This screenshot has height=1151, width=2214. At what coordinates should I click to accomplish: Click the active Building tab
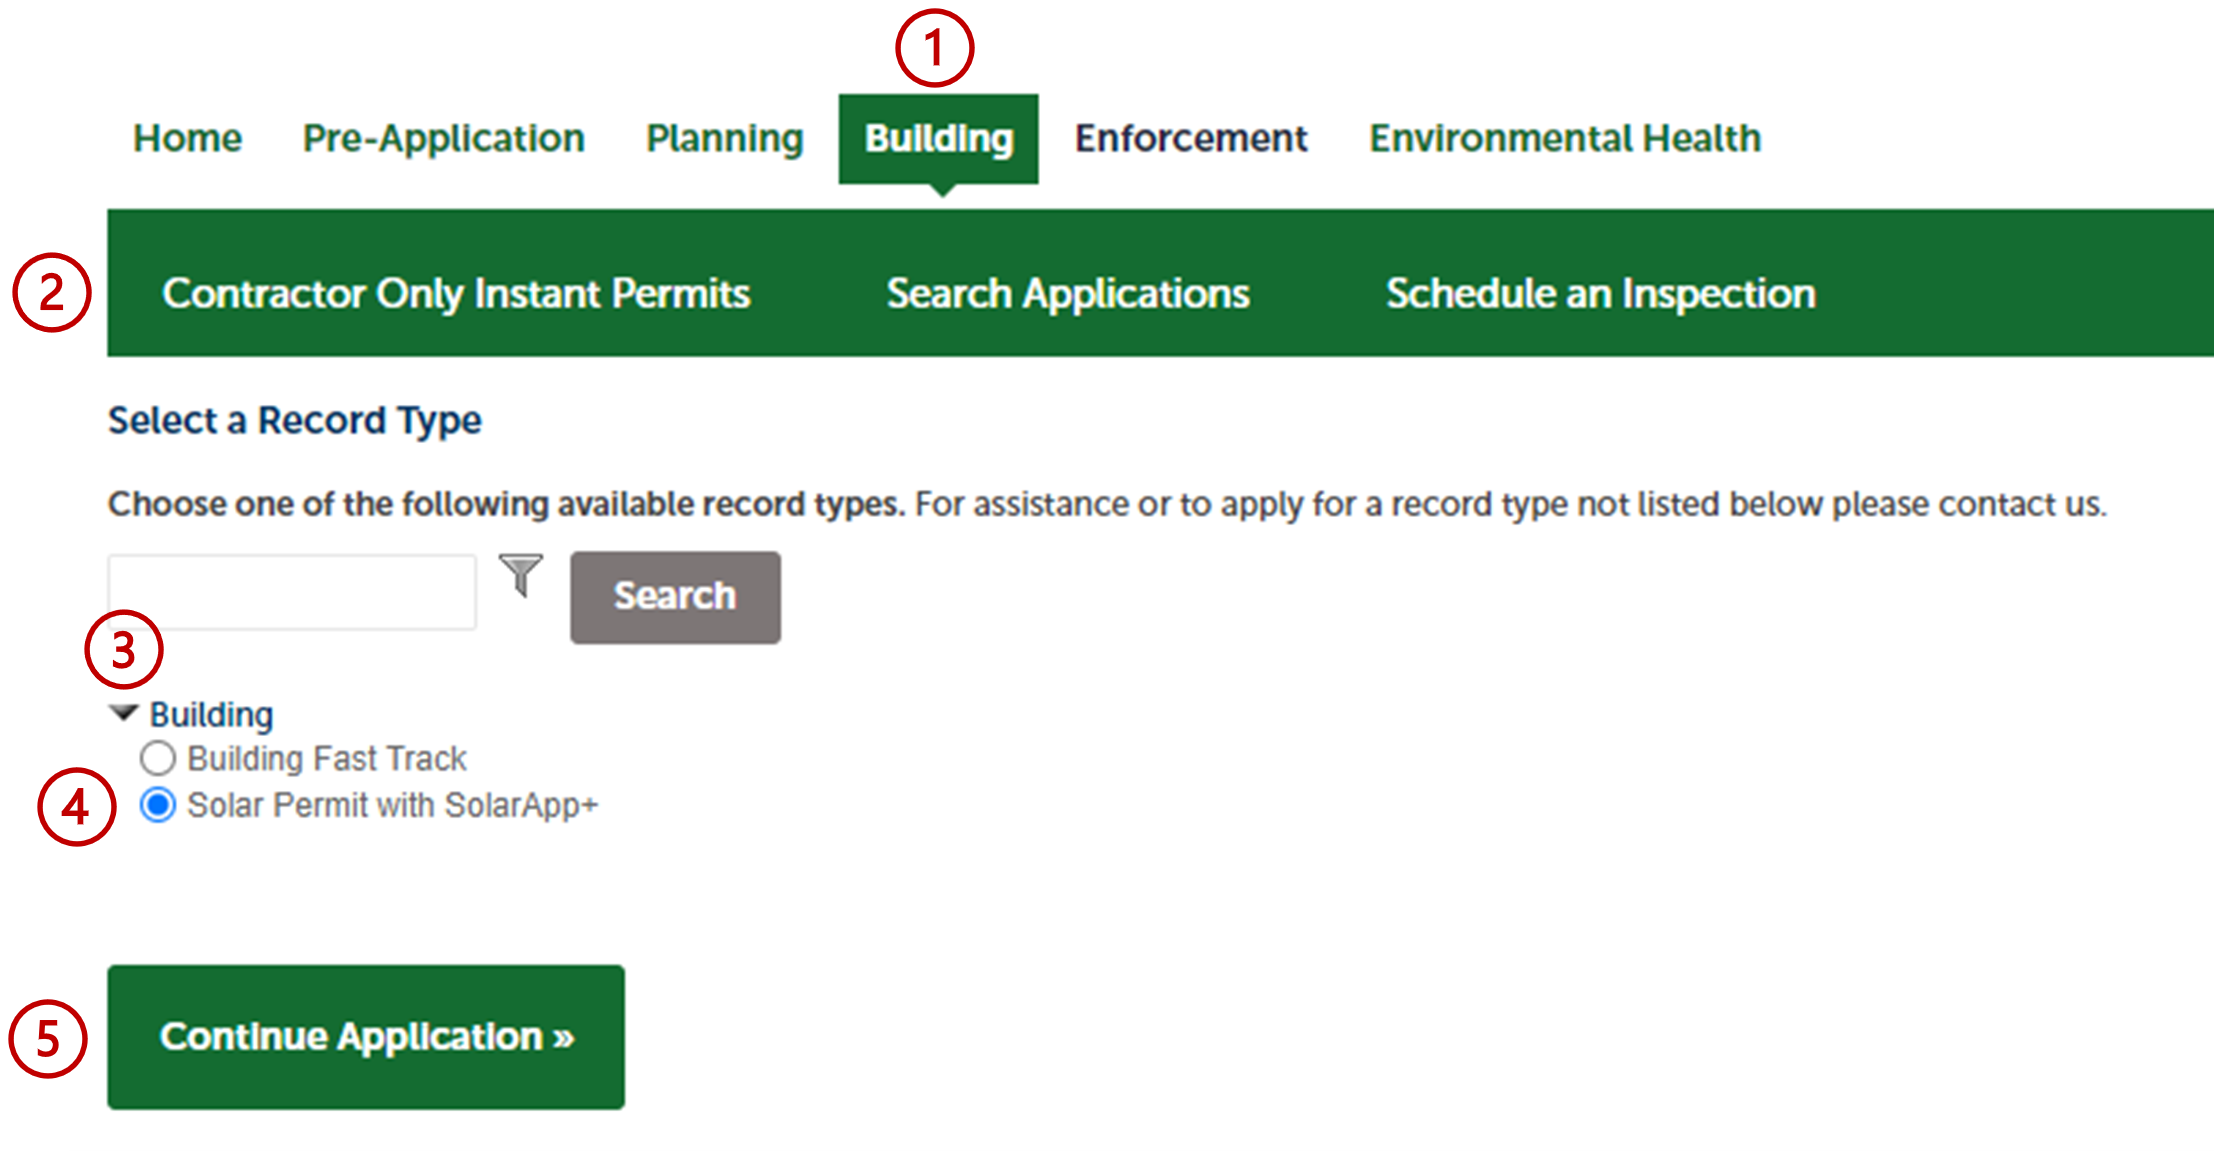938,138
